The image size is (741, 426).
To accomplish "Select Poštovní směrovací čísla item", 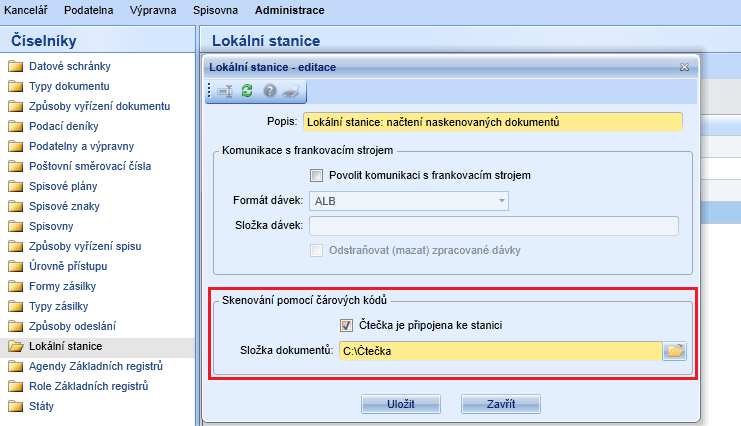I will coord(90,166).
